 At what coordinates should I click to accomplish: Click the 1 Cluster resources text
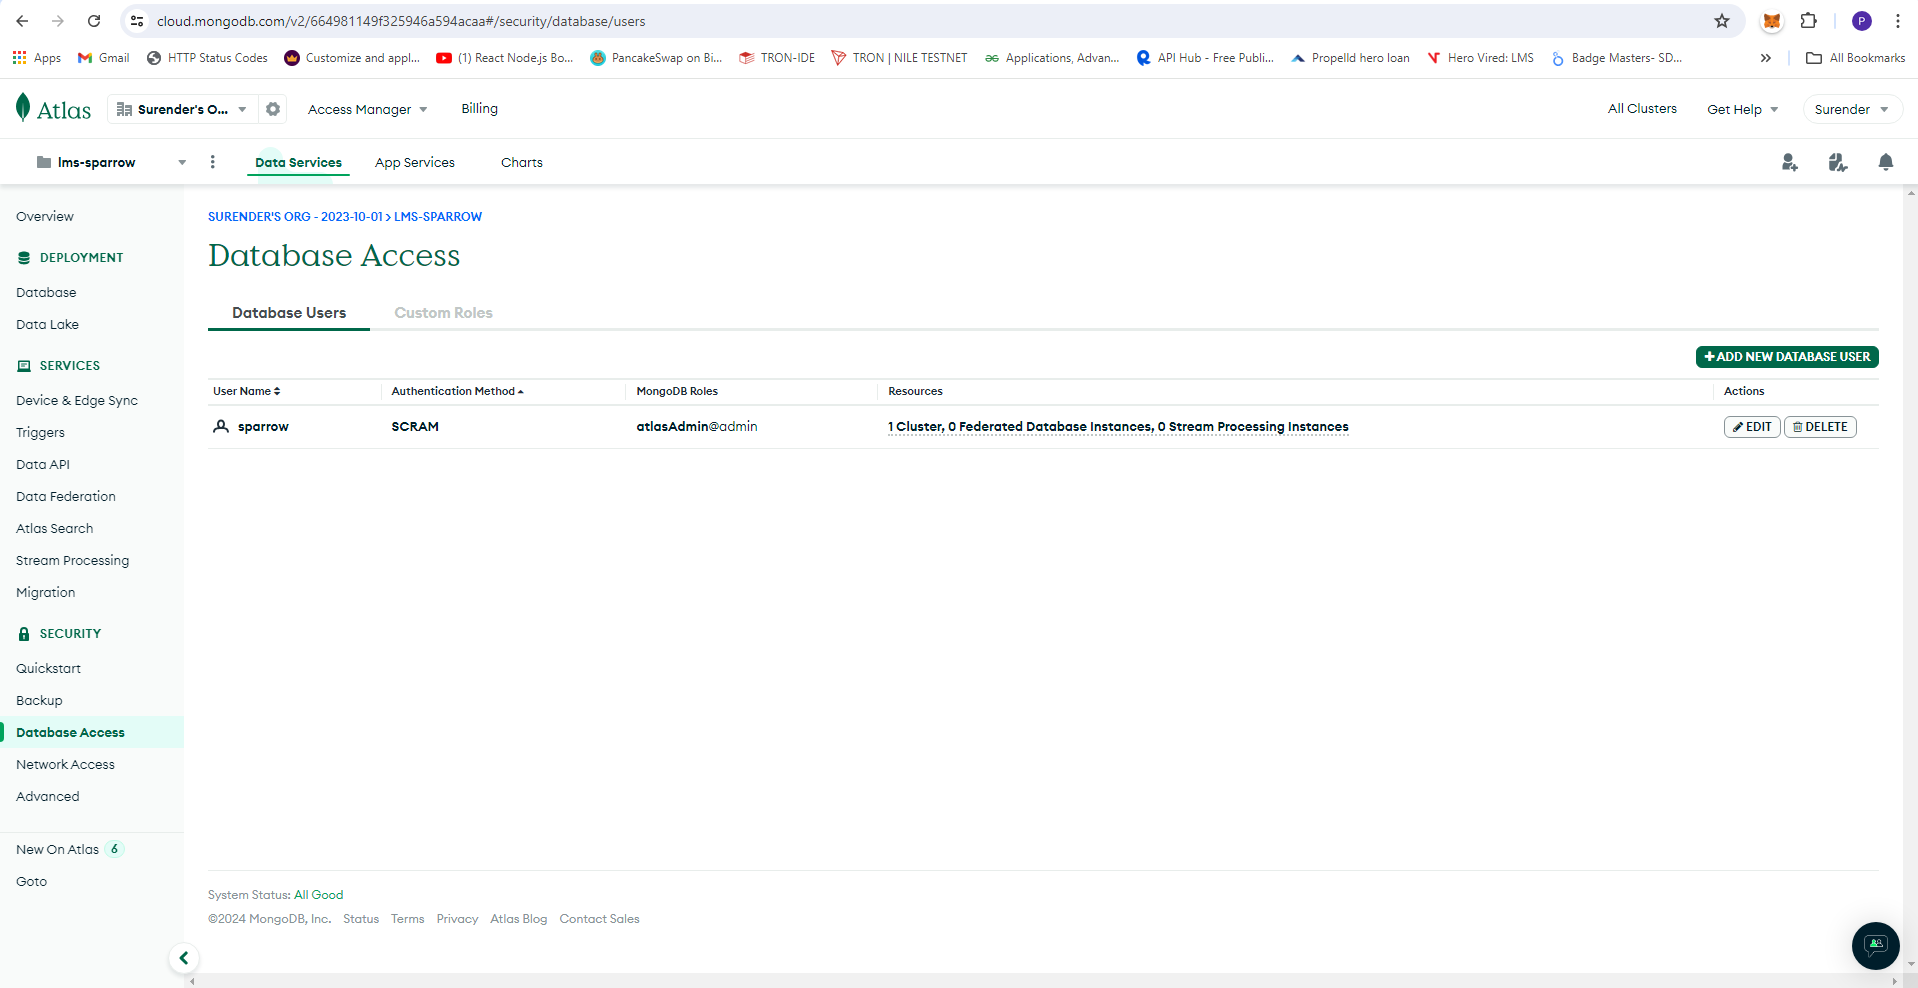[1118, 427]
